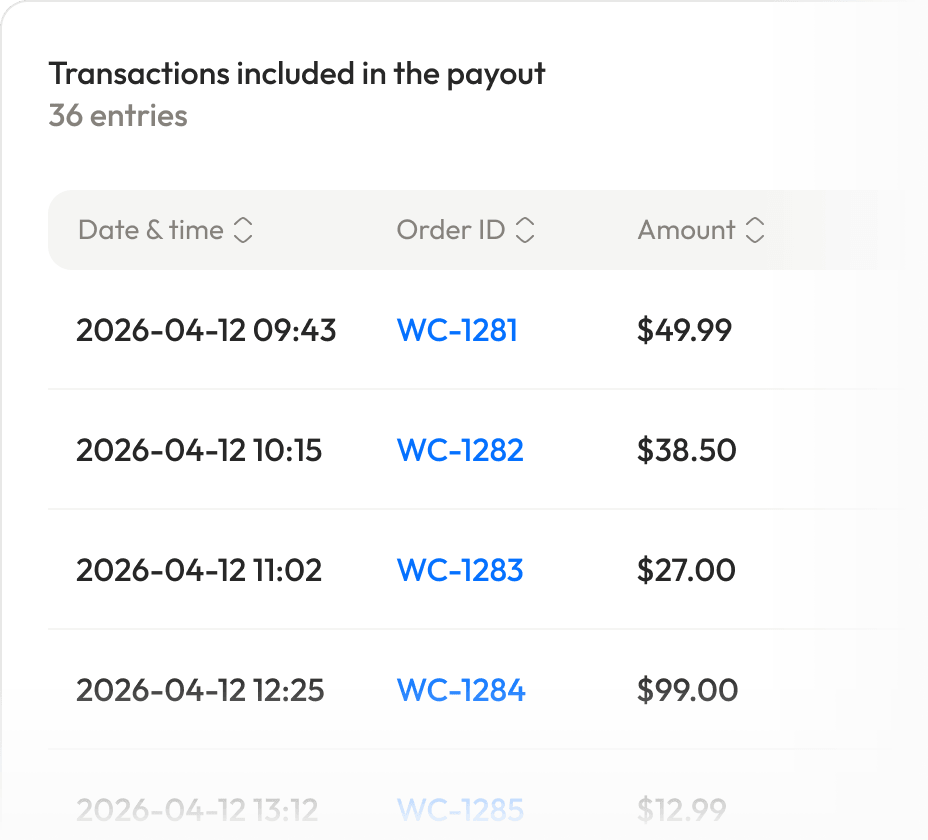Click the "36 entries" count text

[x=118, y=116]
